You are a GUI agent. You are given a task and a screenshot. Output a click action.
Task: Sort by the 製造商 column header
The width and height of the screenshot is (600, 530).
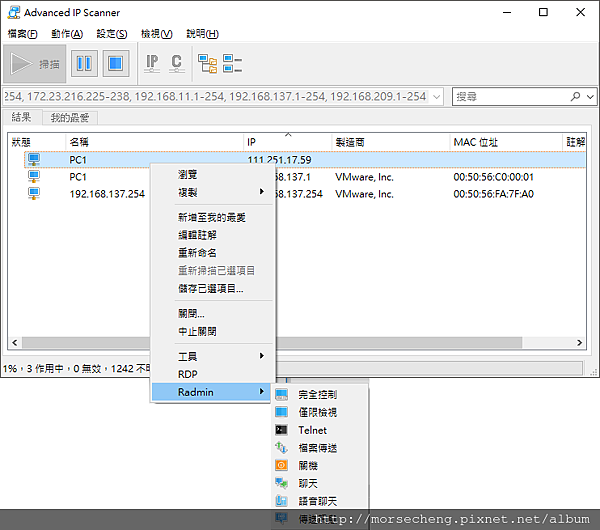click(x=390, y=142)
